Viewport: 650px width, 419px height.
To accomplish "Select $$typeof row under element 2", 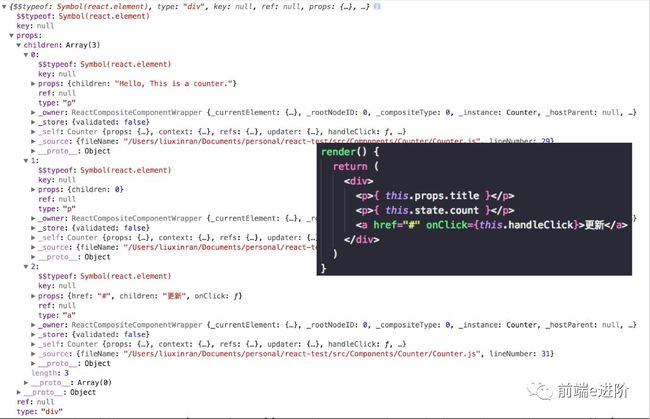I will point(104,276).
